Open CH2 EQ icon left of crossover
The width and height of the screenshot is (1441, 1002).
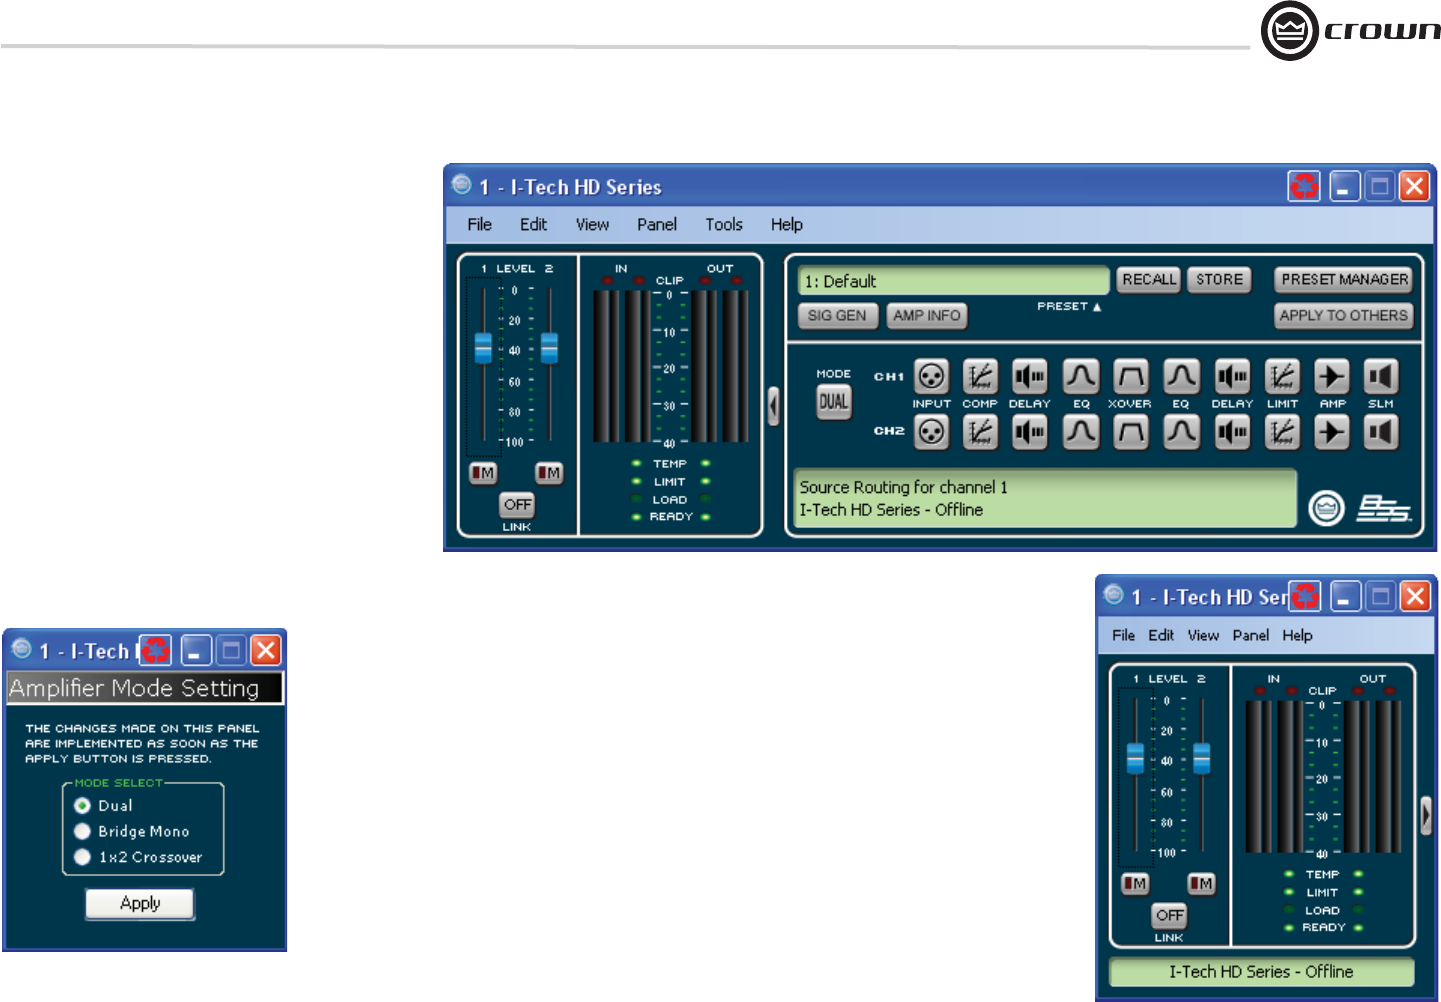click(1081, 432)
